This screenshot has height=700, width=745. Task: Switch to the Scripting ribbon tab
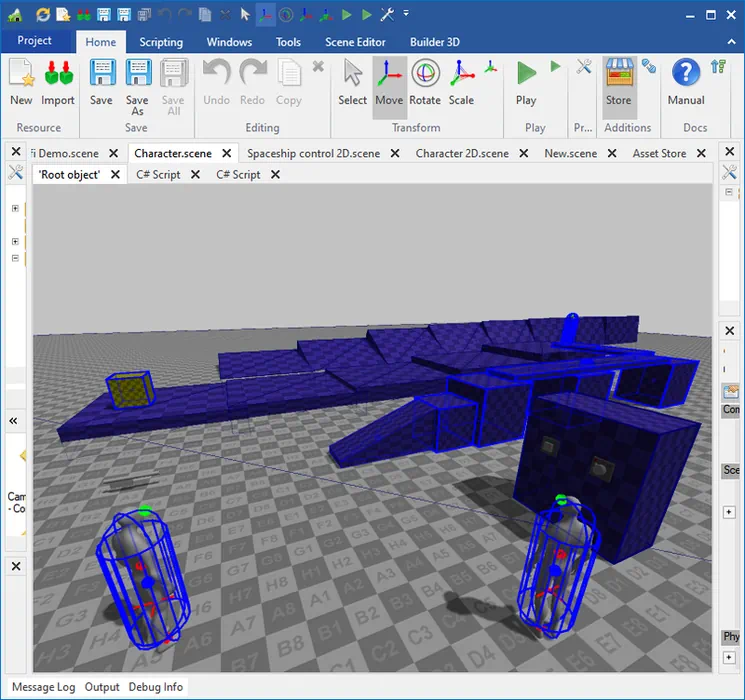point(161,42)
